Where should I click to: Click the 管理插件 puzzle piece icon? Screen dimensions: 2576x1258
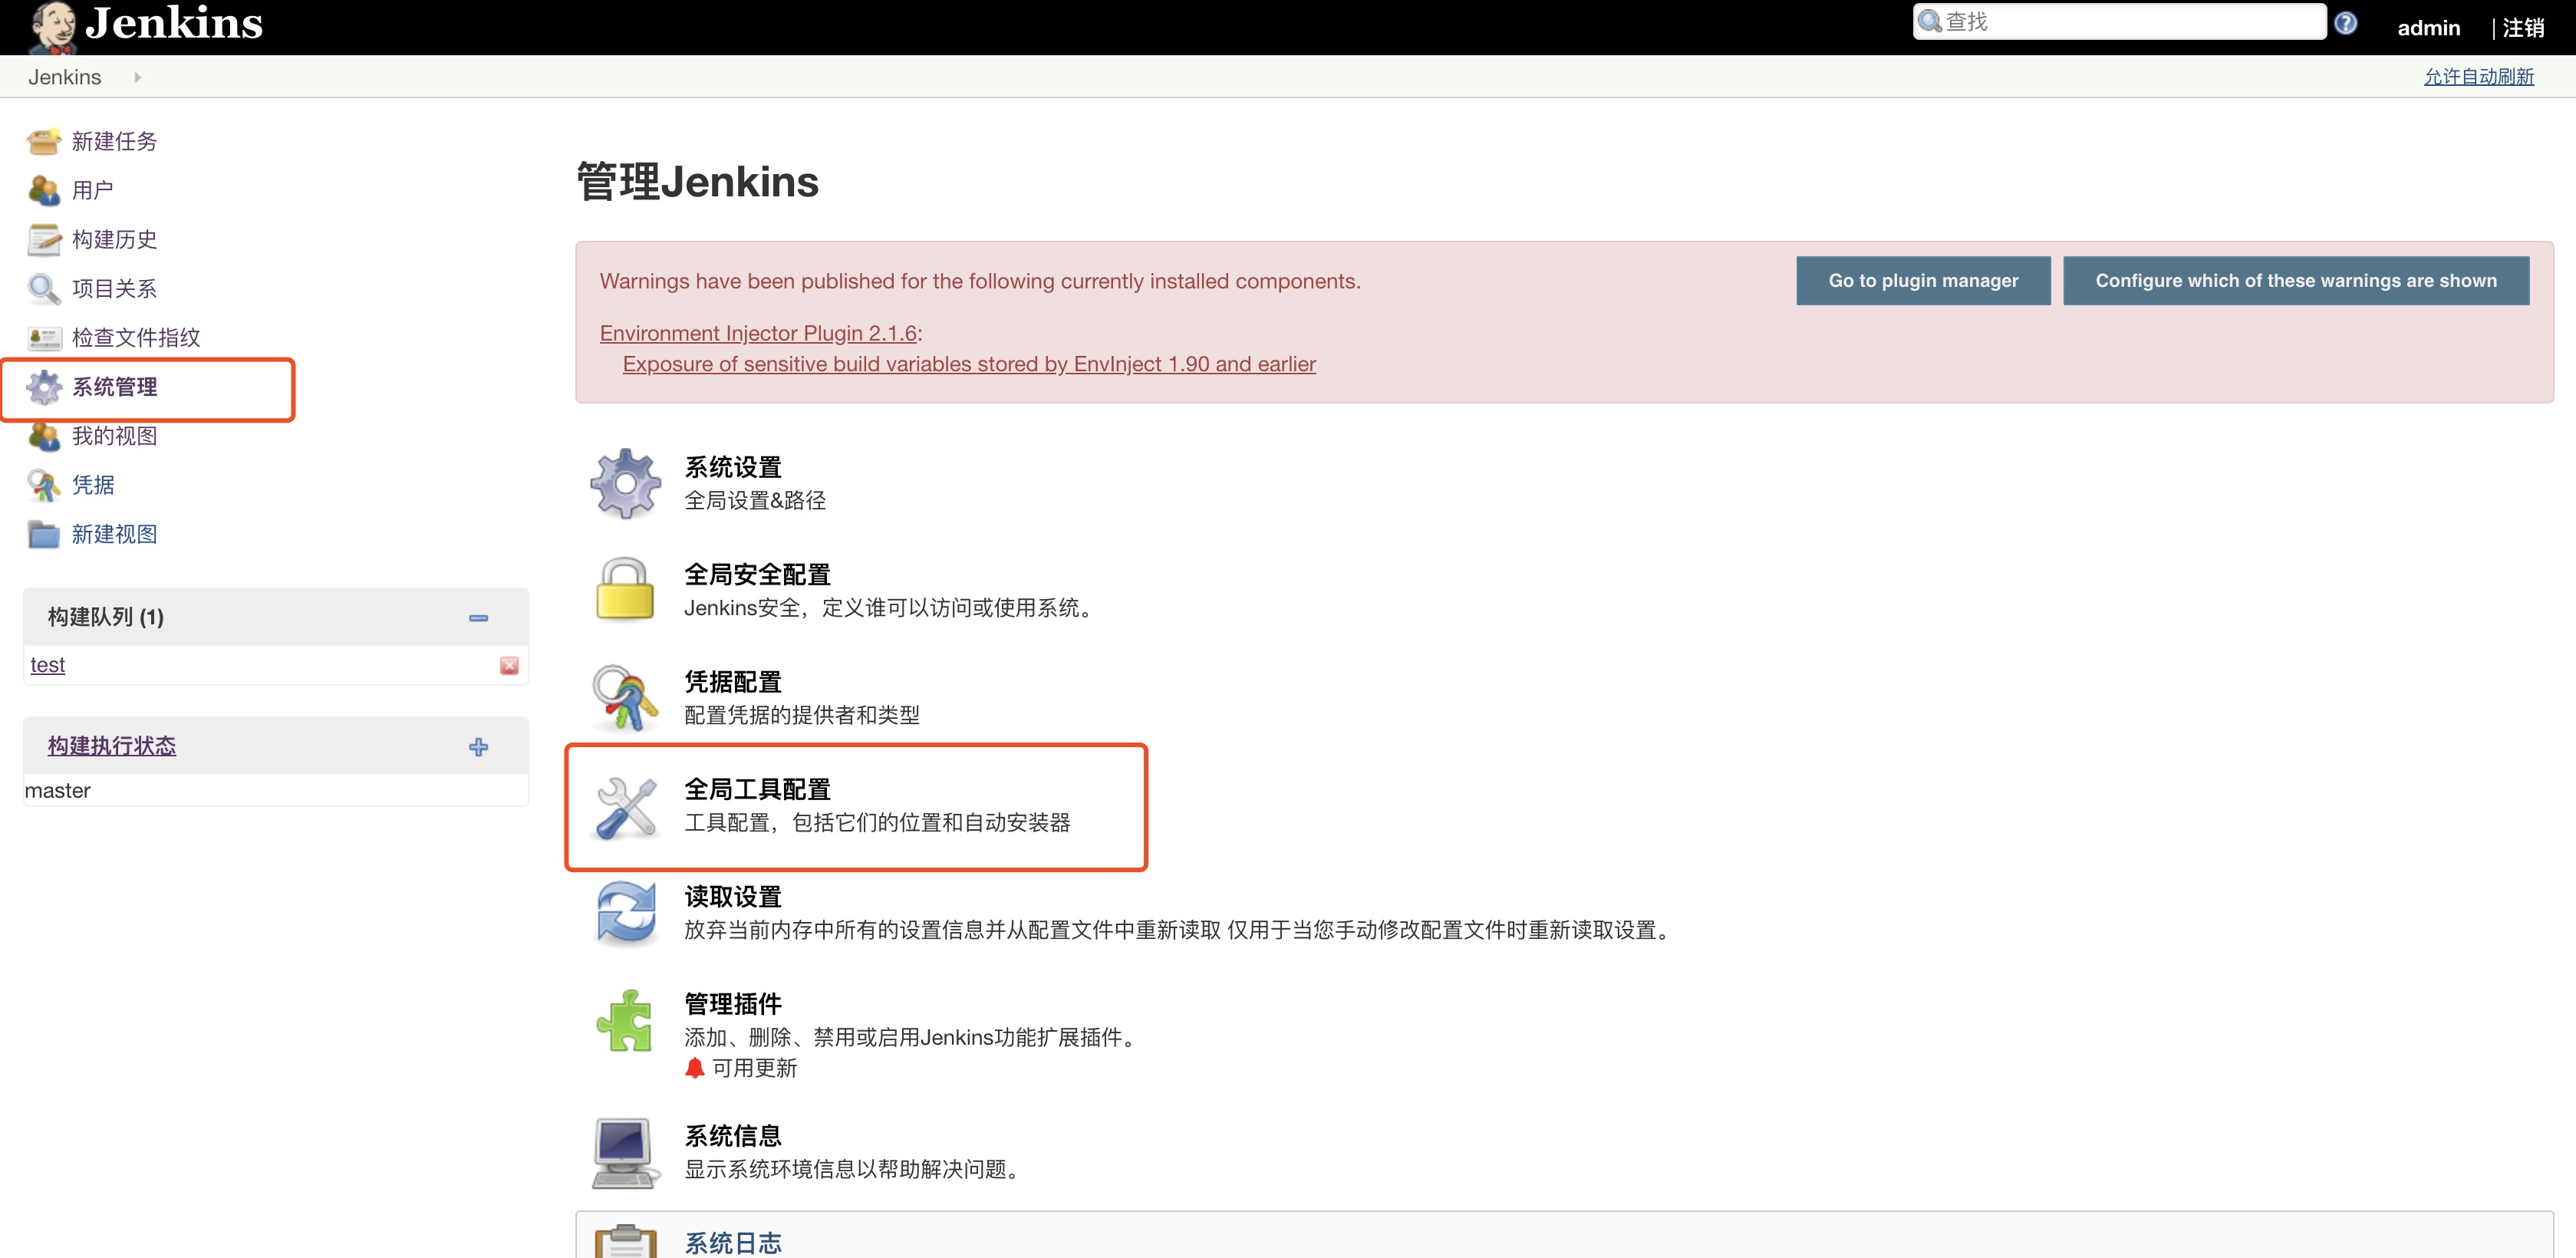click(625, 1020)
